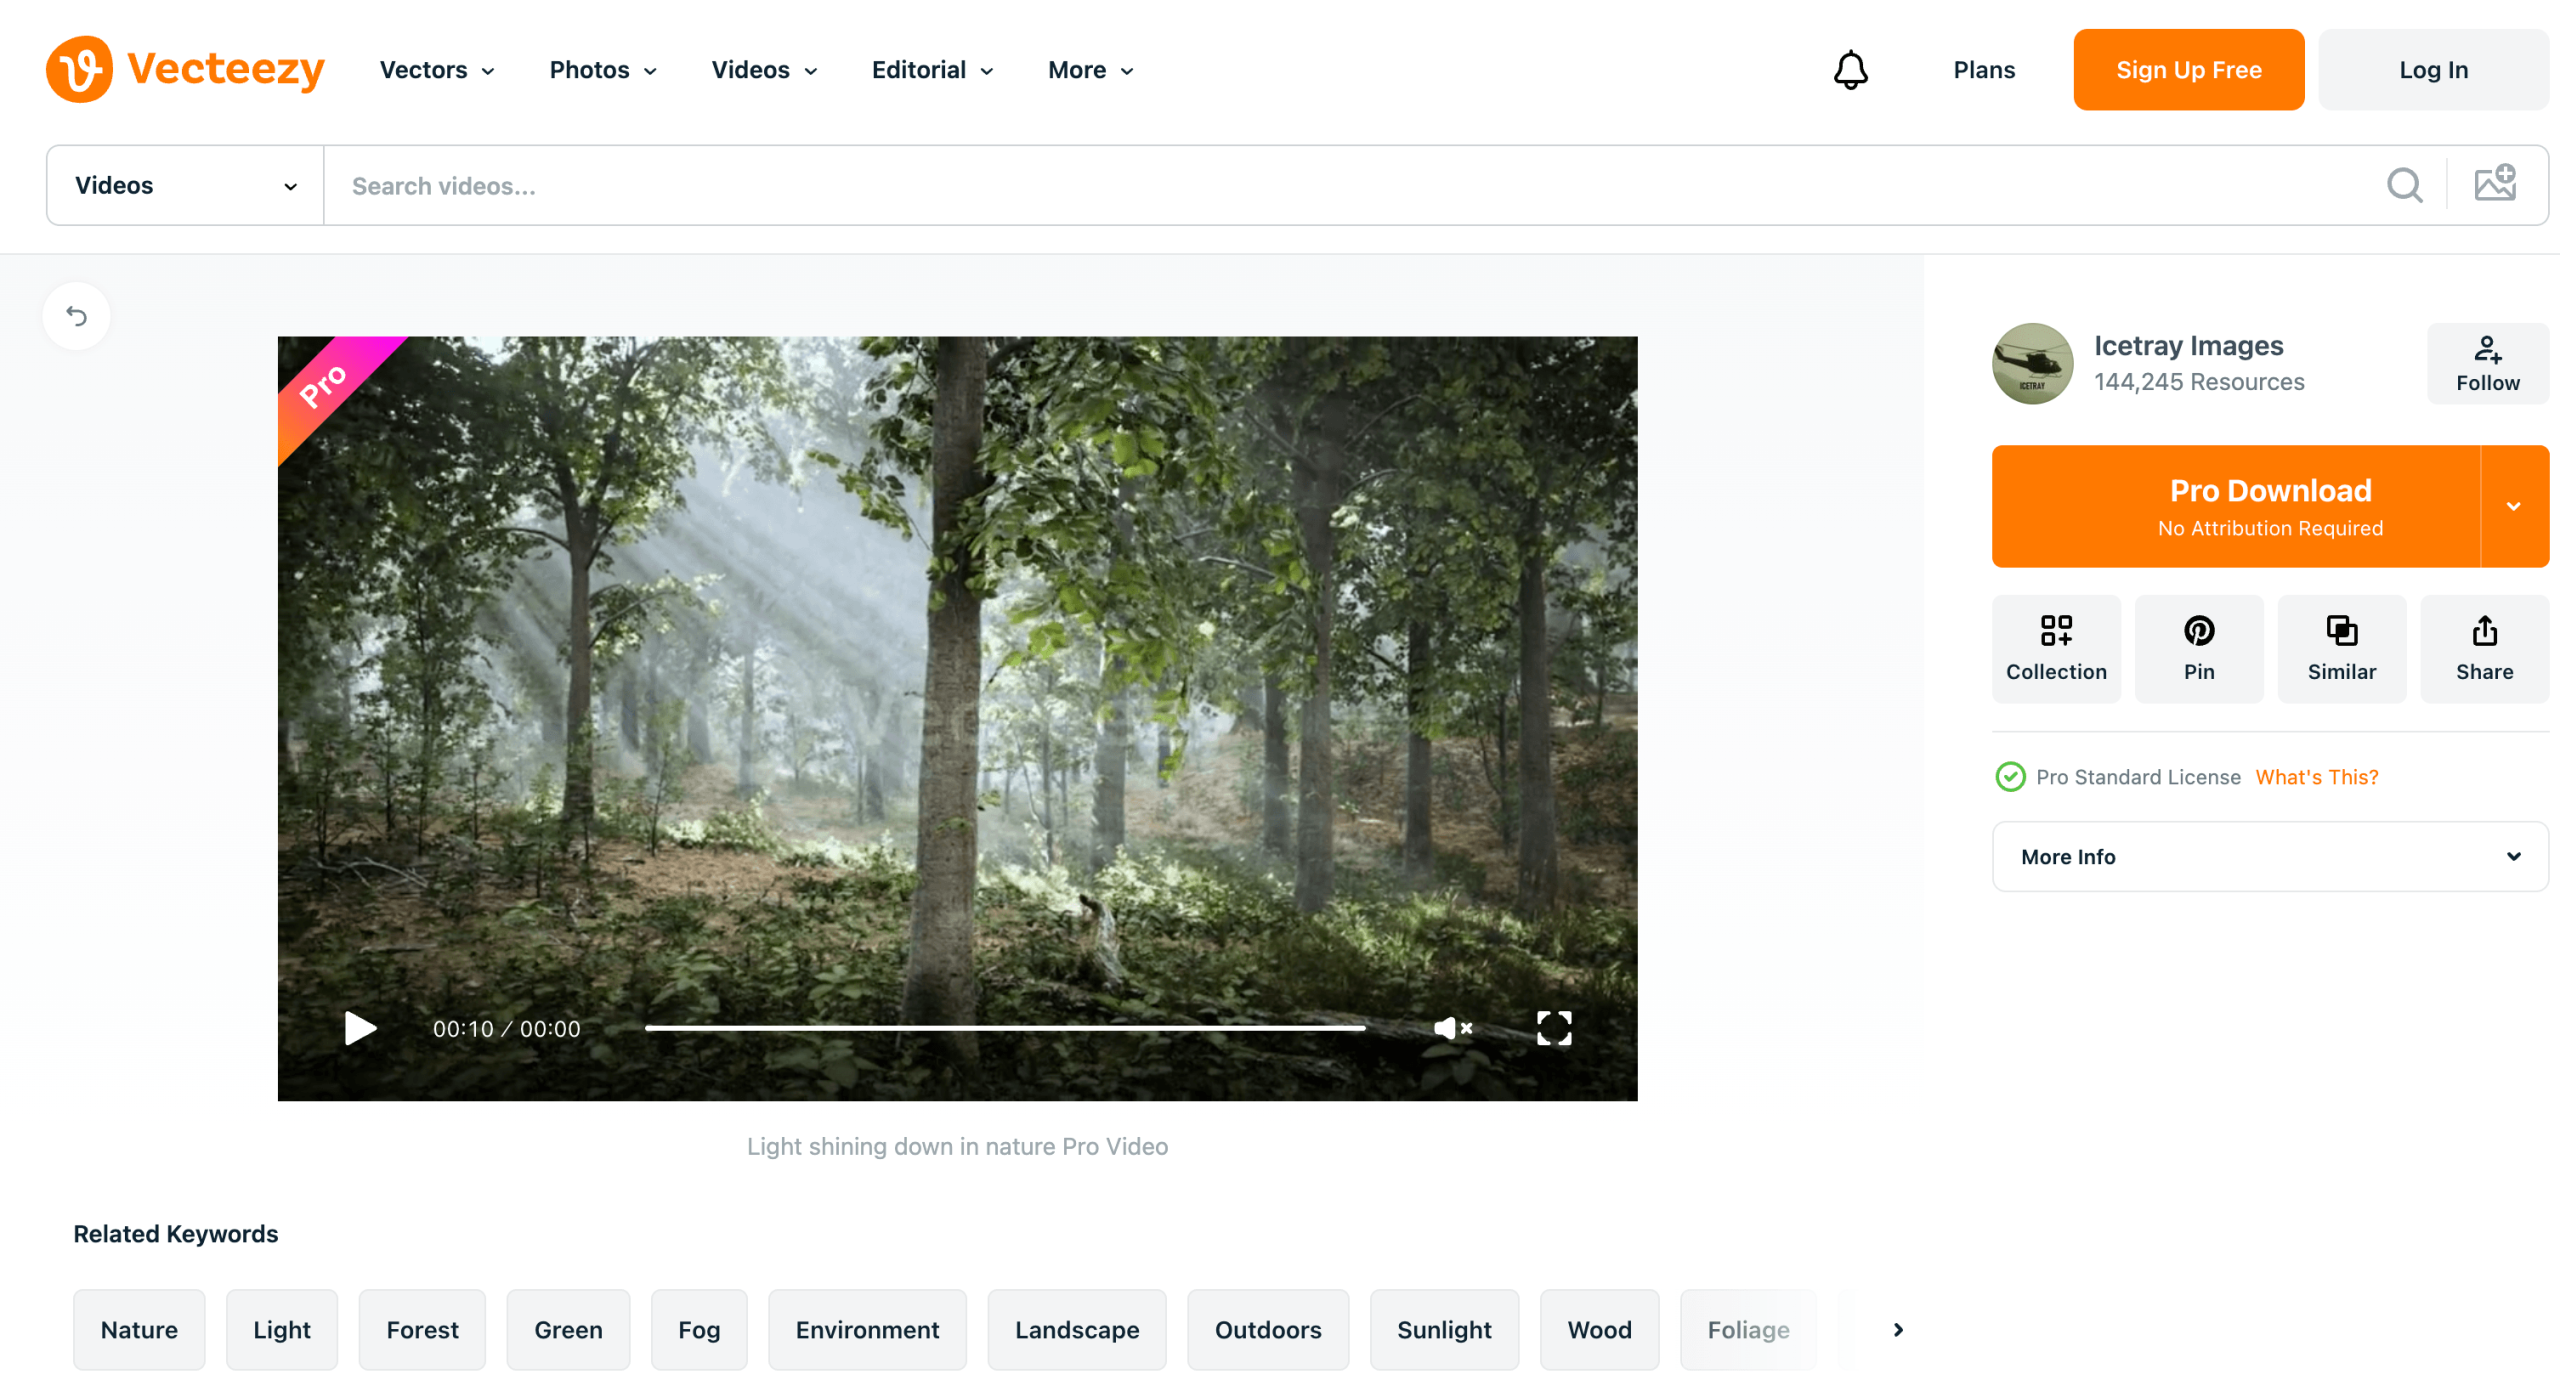This screenshot has width=2560, height=1380.
Task: Select the Green keyword
Action: [568, 1330]
